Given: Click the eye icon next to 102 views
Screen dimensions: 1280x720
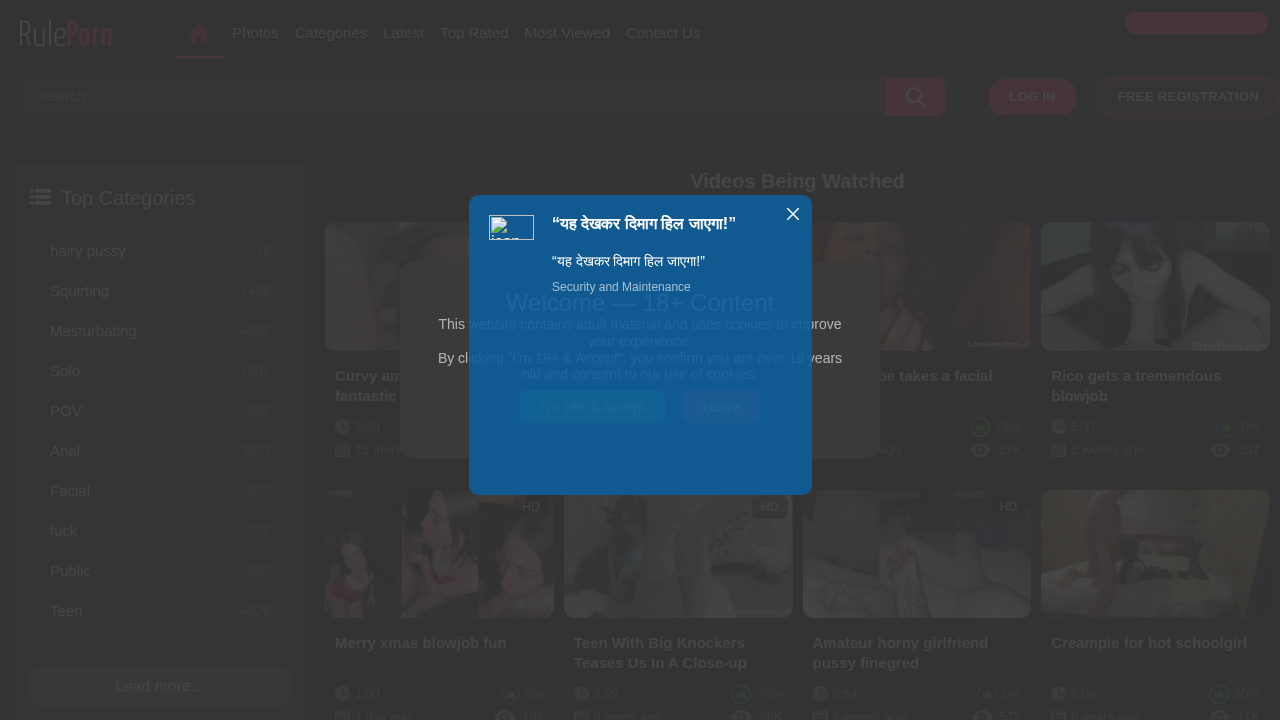Looking at the screenshot, I should click(504, 716).
